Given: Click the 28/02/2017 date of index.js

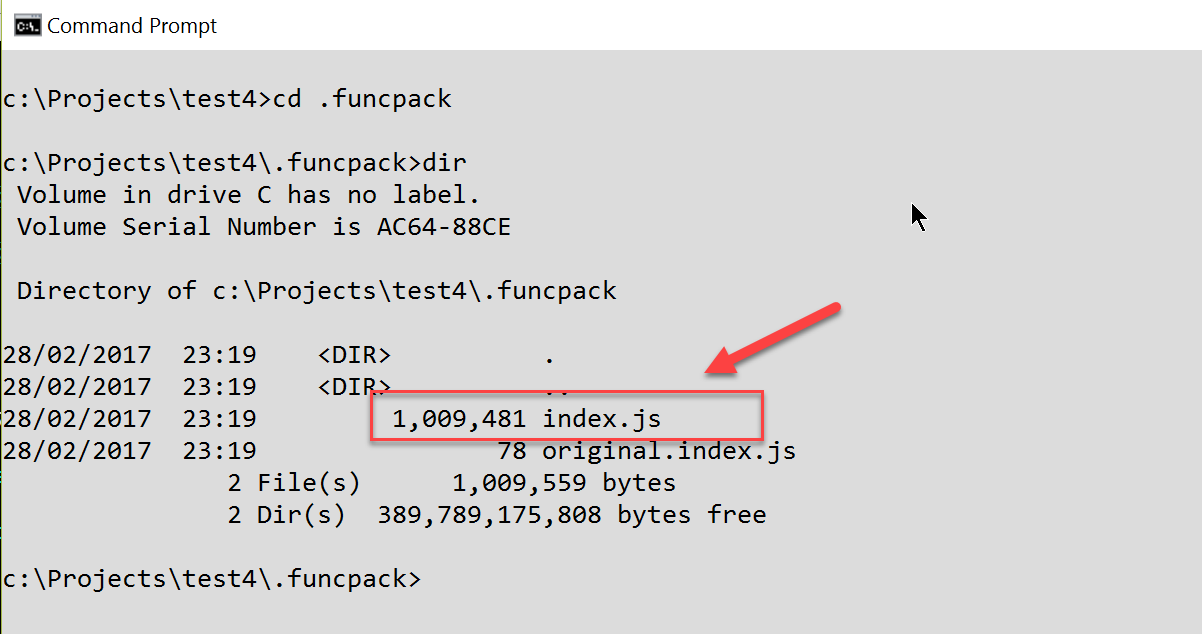Looking at the screenshot, I should click(x=77, y=419).
